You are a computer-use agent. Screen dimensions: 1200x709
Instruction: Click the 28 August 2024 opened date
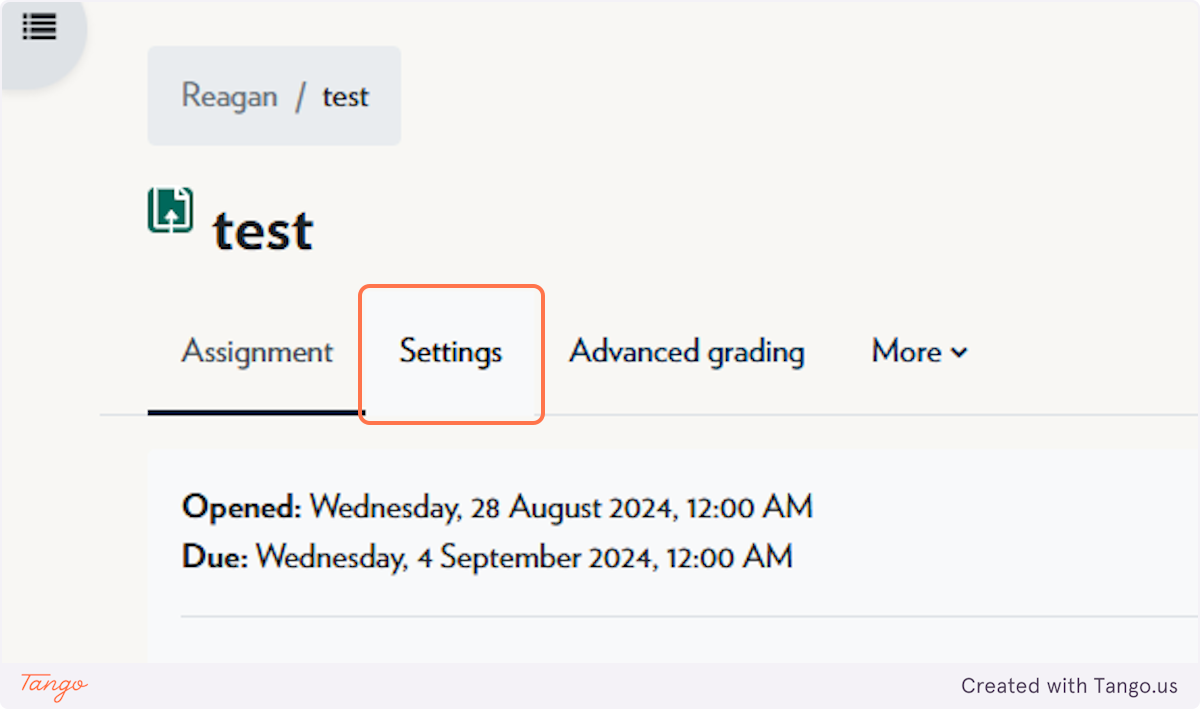(560, 507)
